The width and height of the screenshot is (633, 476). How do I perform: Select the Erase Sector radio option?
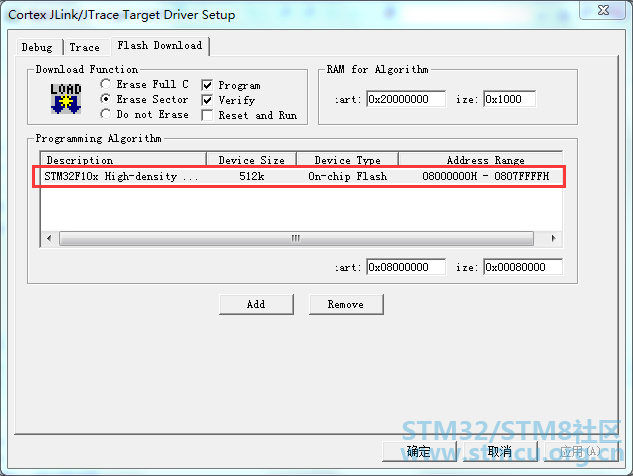click(106, 100)
